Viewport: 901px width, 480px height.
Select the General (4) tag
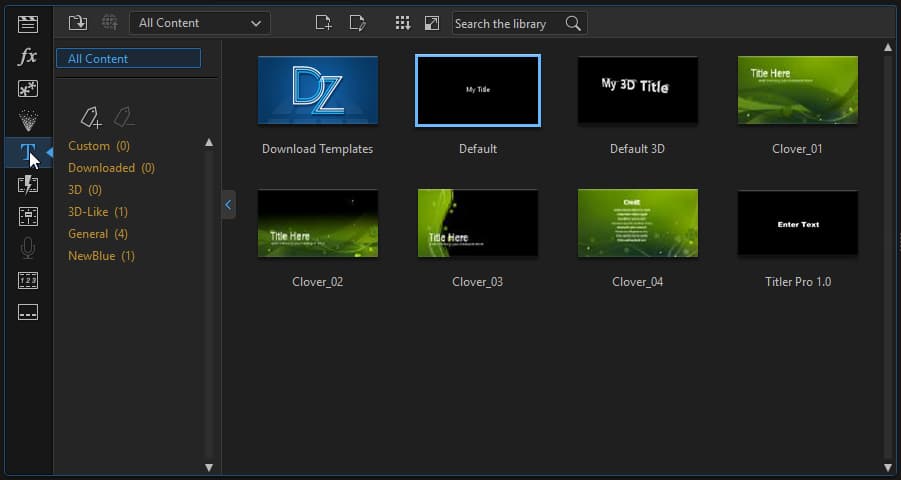pyautogui.click(x=98, y=234)
